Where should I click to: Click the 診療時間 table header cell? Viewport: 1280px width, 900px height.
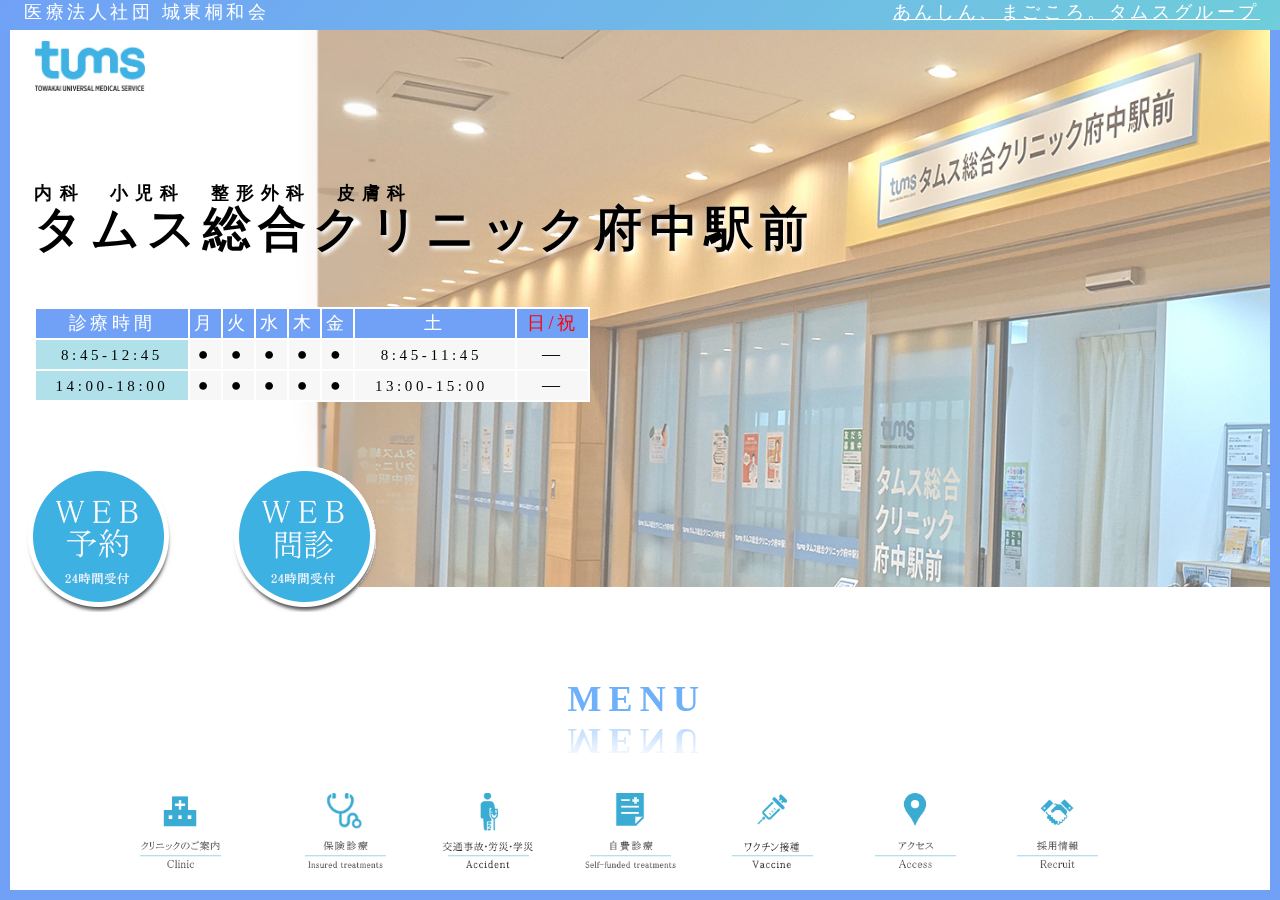click(112, 323)
